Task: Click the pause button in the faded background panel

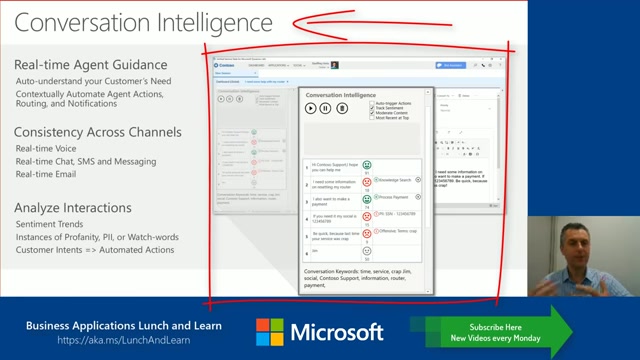Action: point(230,99)
